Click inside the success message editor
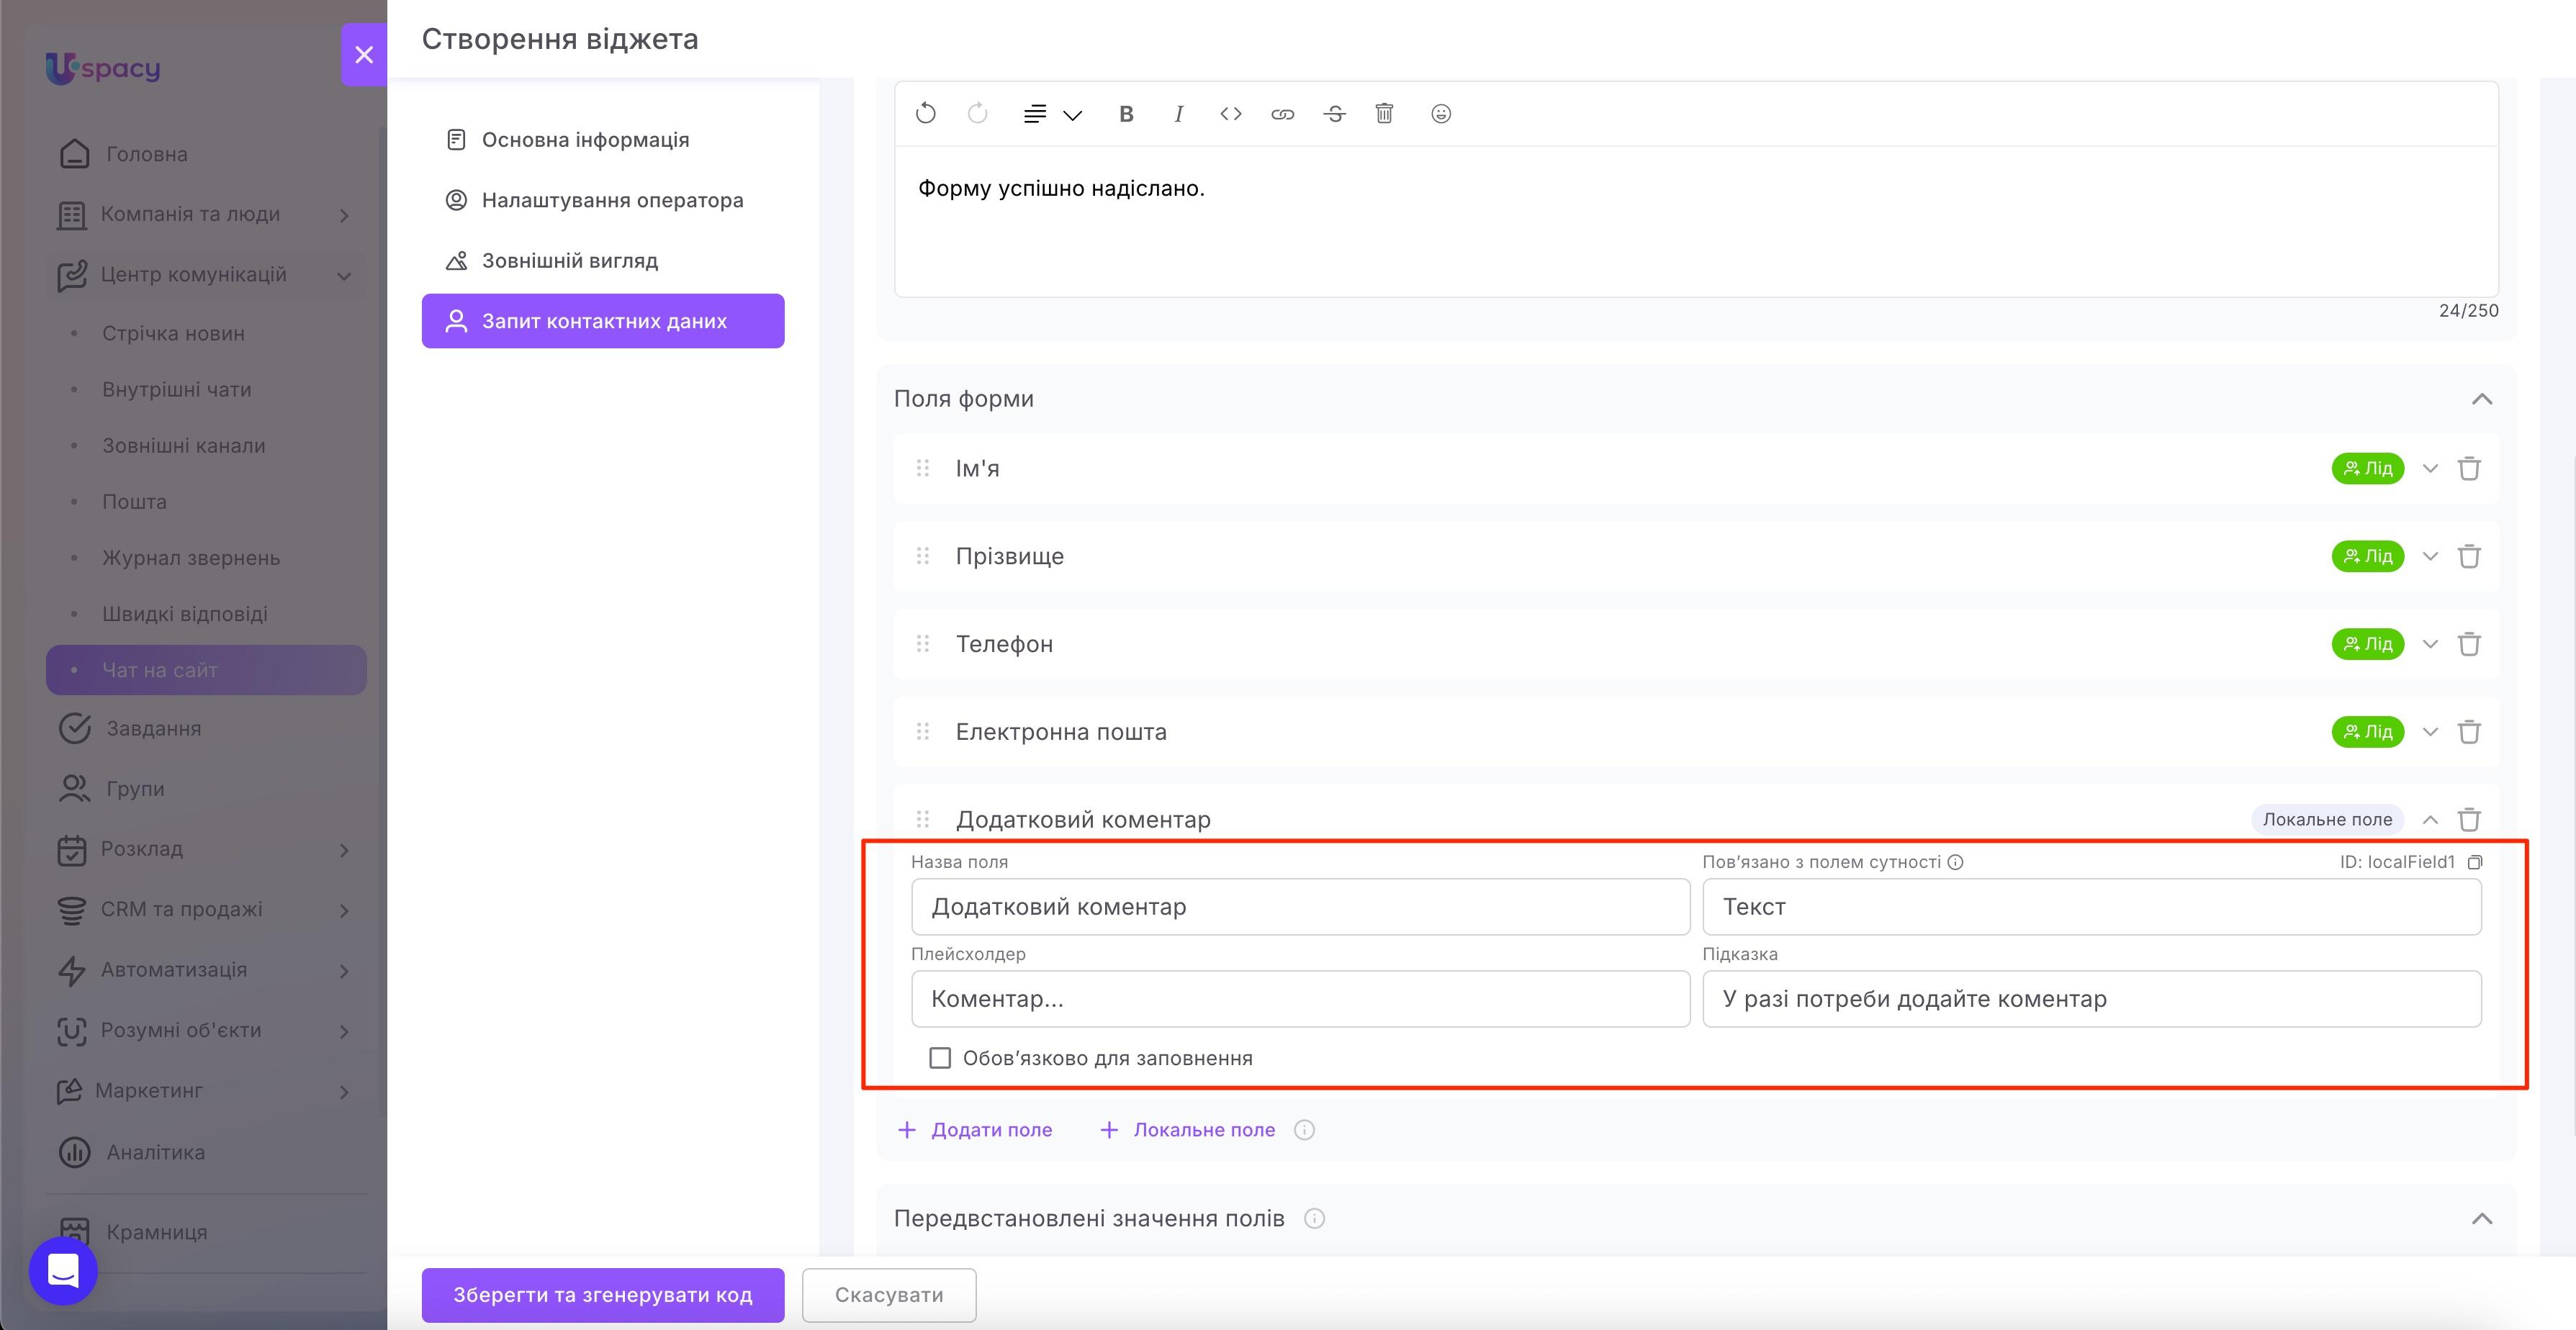The height and width of the screenshot is (1330, 2576). 1696,221
